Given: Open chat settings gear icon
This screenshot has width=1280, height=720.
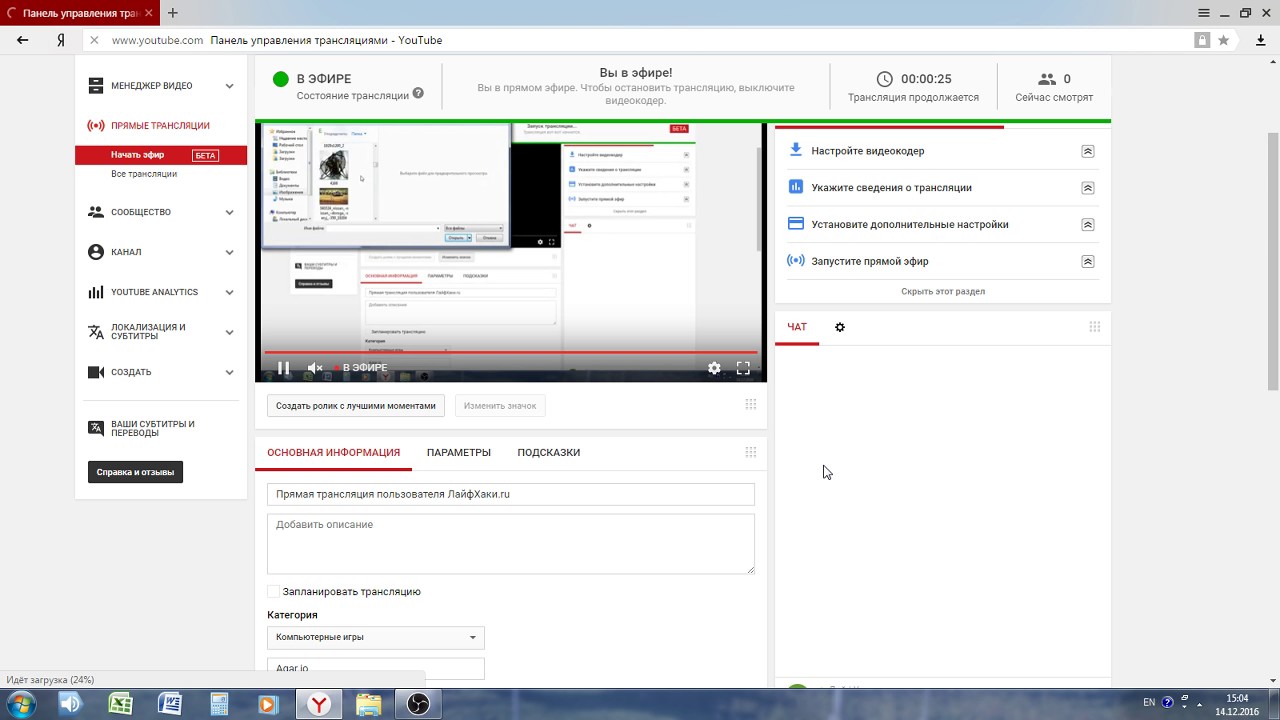Looking at the screenshot, I should 840,327.
